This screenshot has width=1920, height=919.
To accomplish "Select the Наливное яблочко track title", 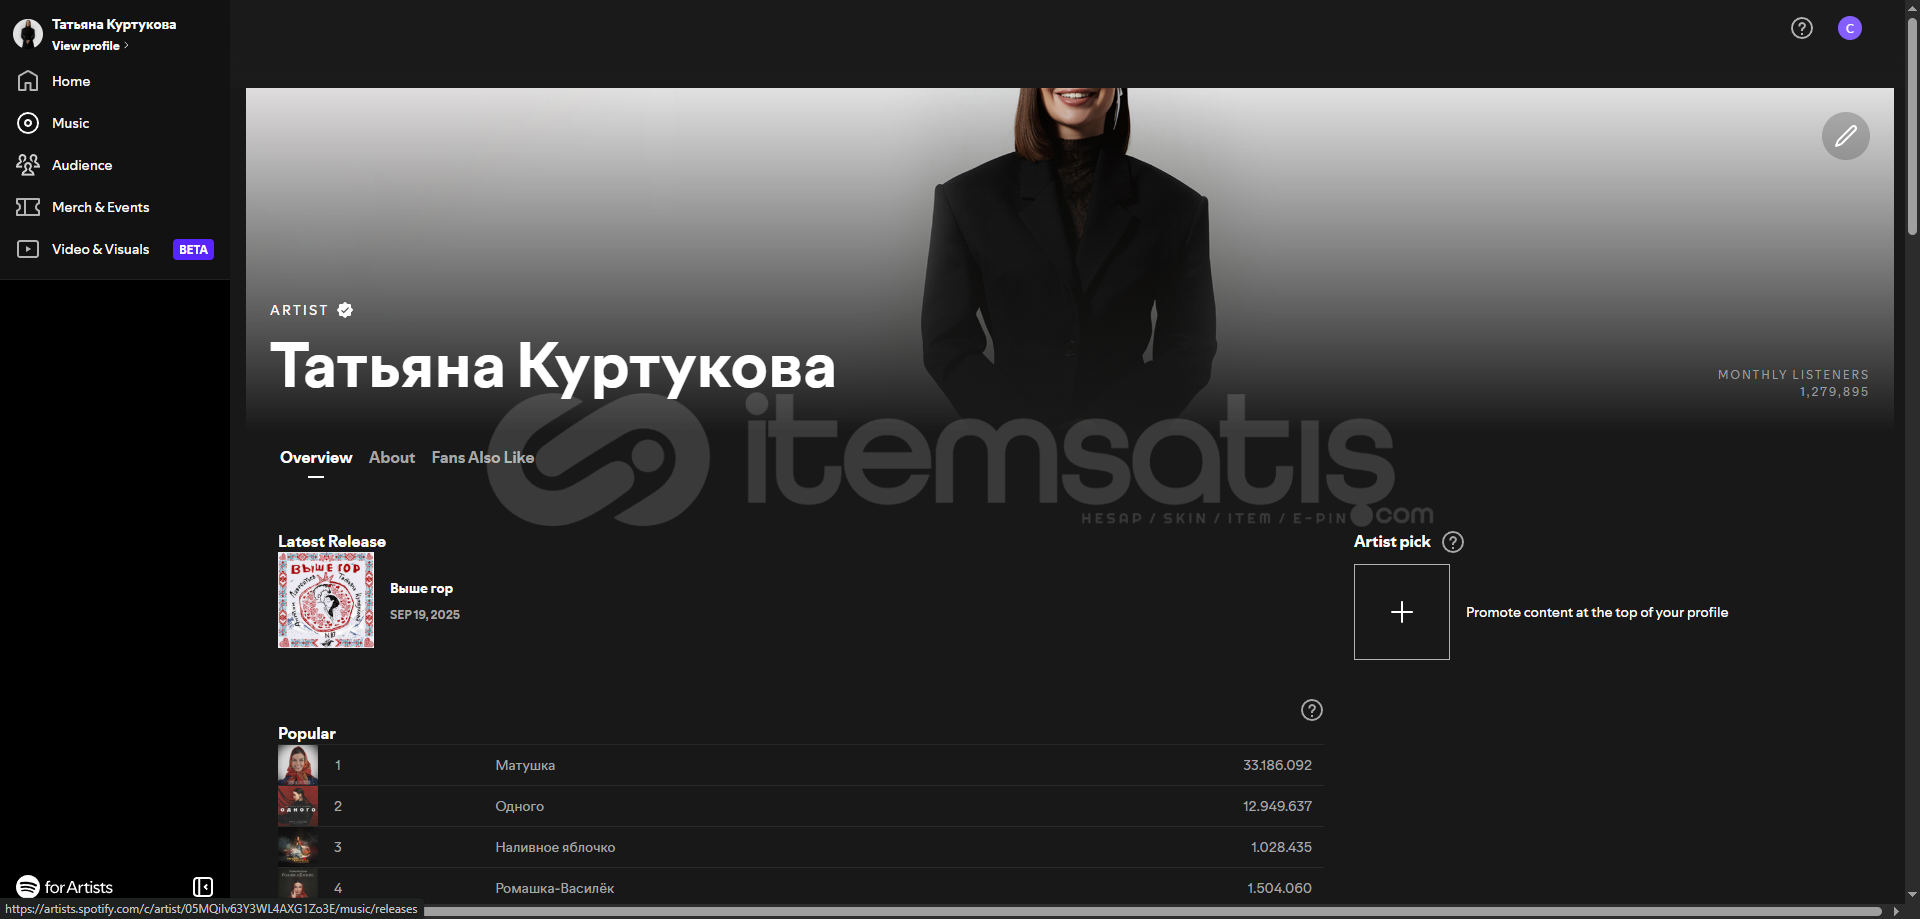I will (555, 847).
